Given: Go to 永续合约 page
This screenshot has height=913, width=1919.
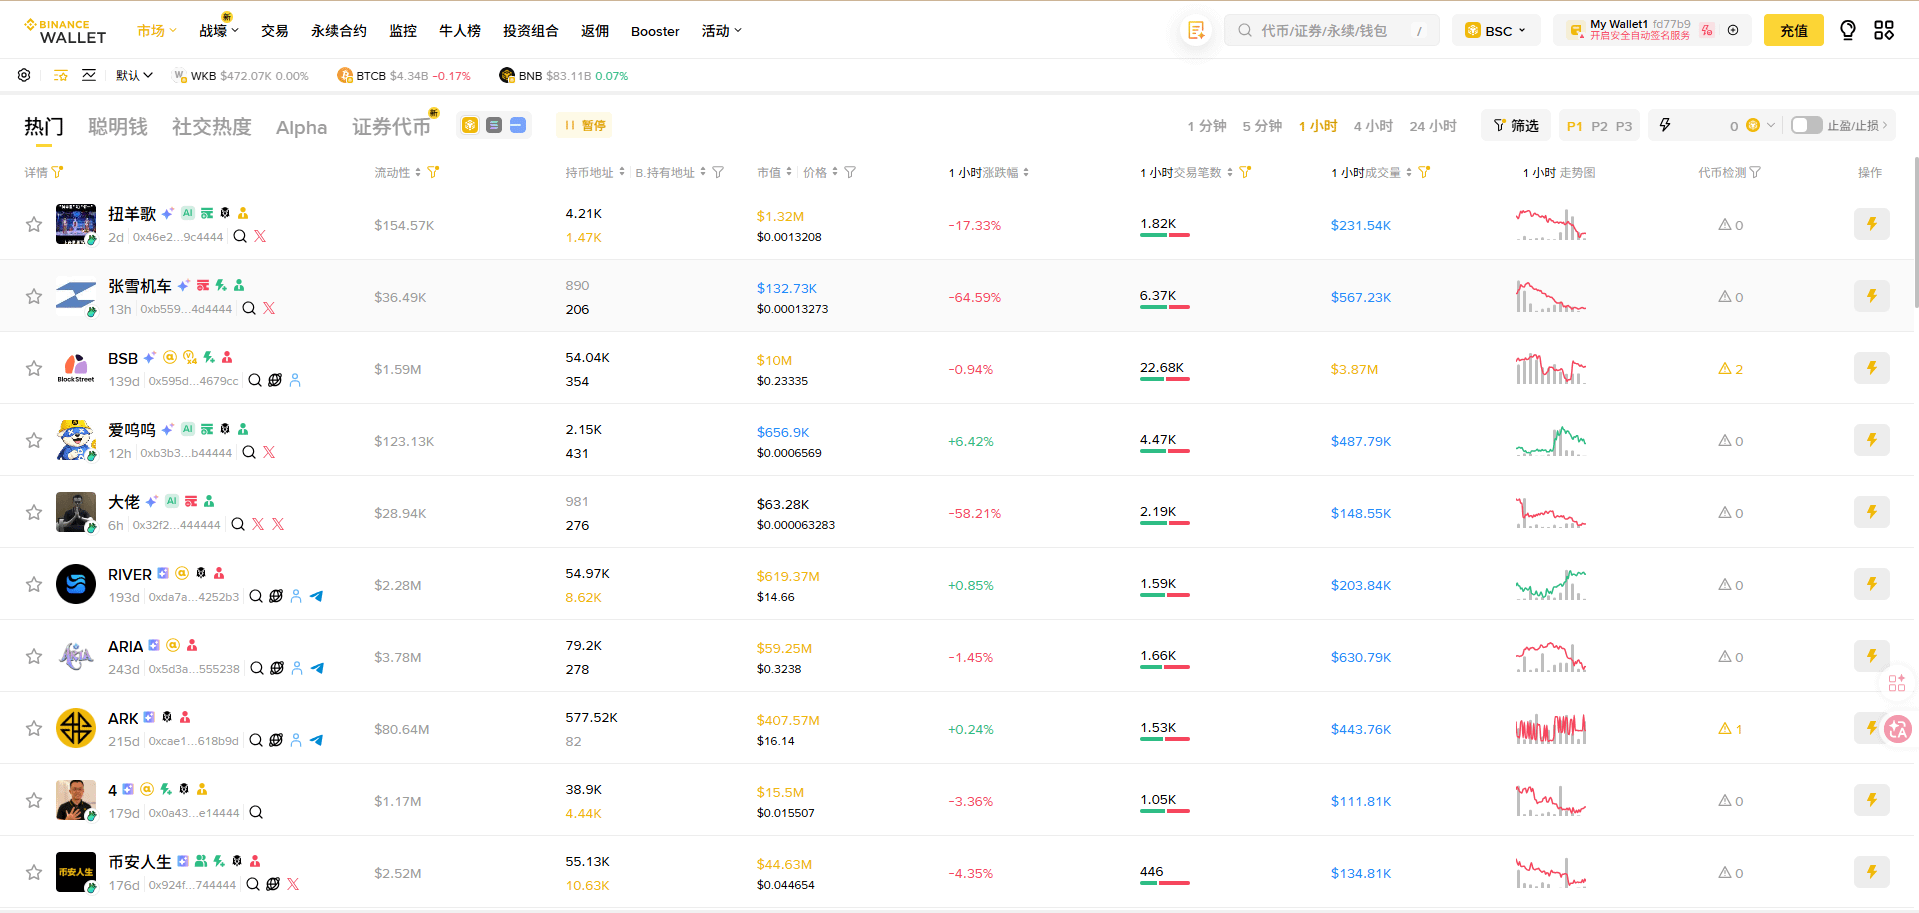Looking at the screenshot, I should point(339,31).
